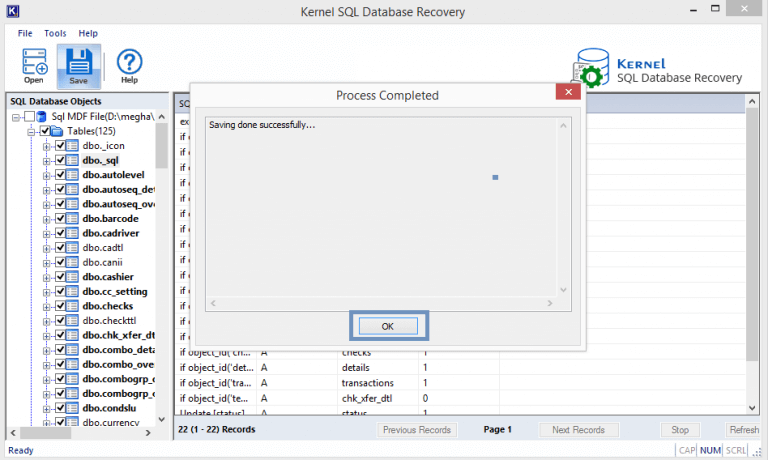Click the Previous Records button
Screen dimensions: 768x460
point(417,430)
